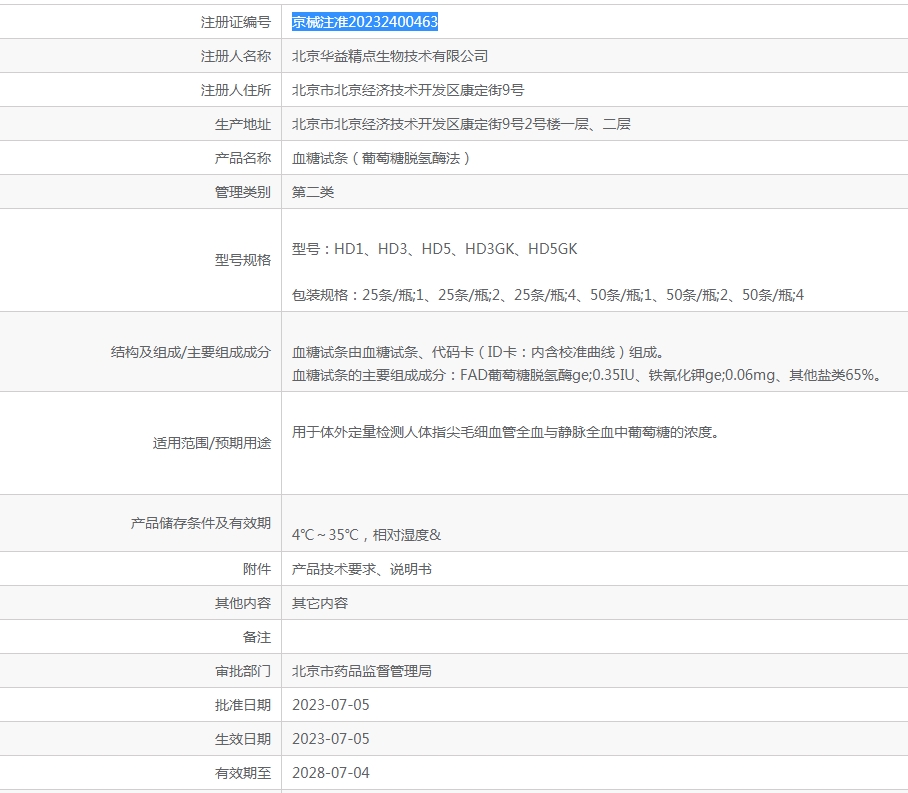Screen dimensions: 908x793
Task: Click intended use text 用于体外定量检测
Action: click(506, 432)
